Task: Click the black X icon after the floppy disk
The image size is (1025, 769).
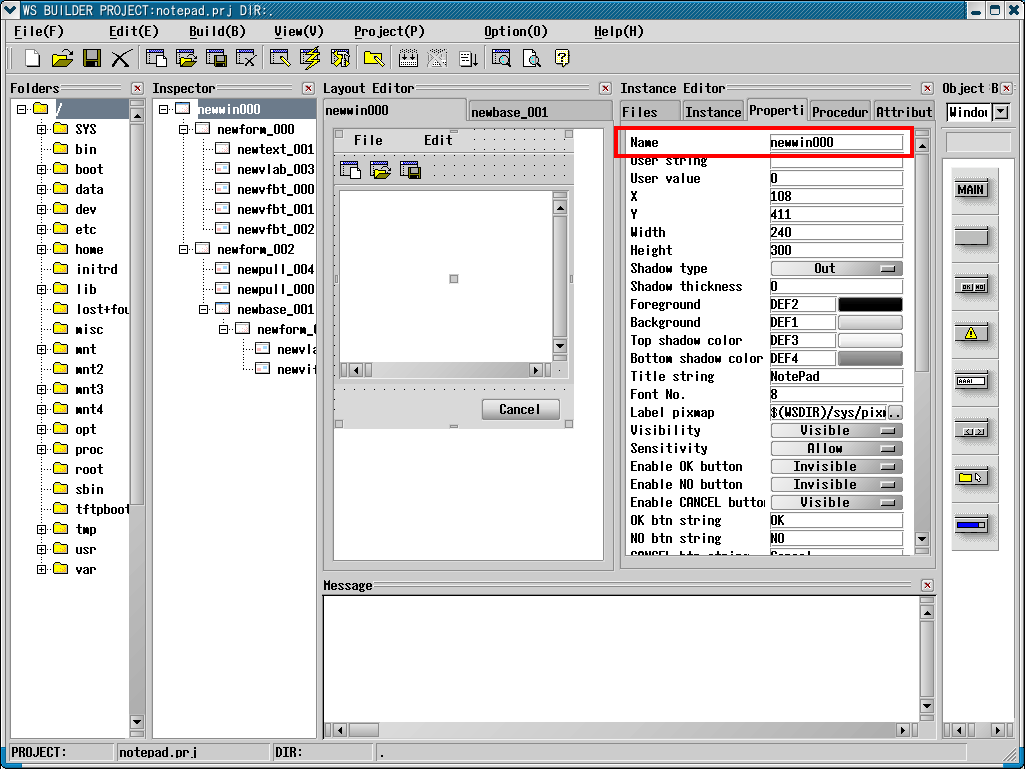Action: click(121, 58)
